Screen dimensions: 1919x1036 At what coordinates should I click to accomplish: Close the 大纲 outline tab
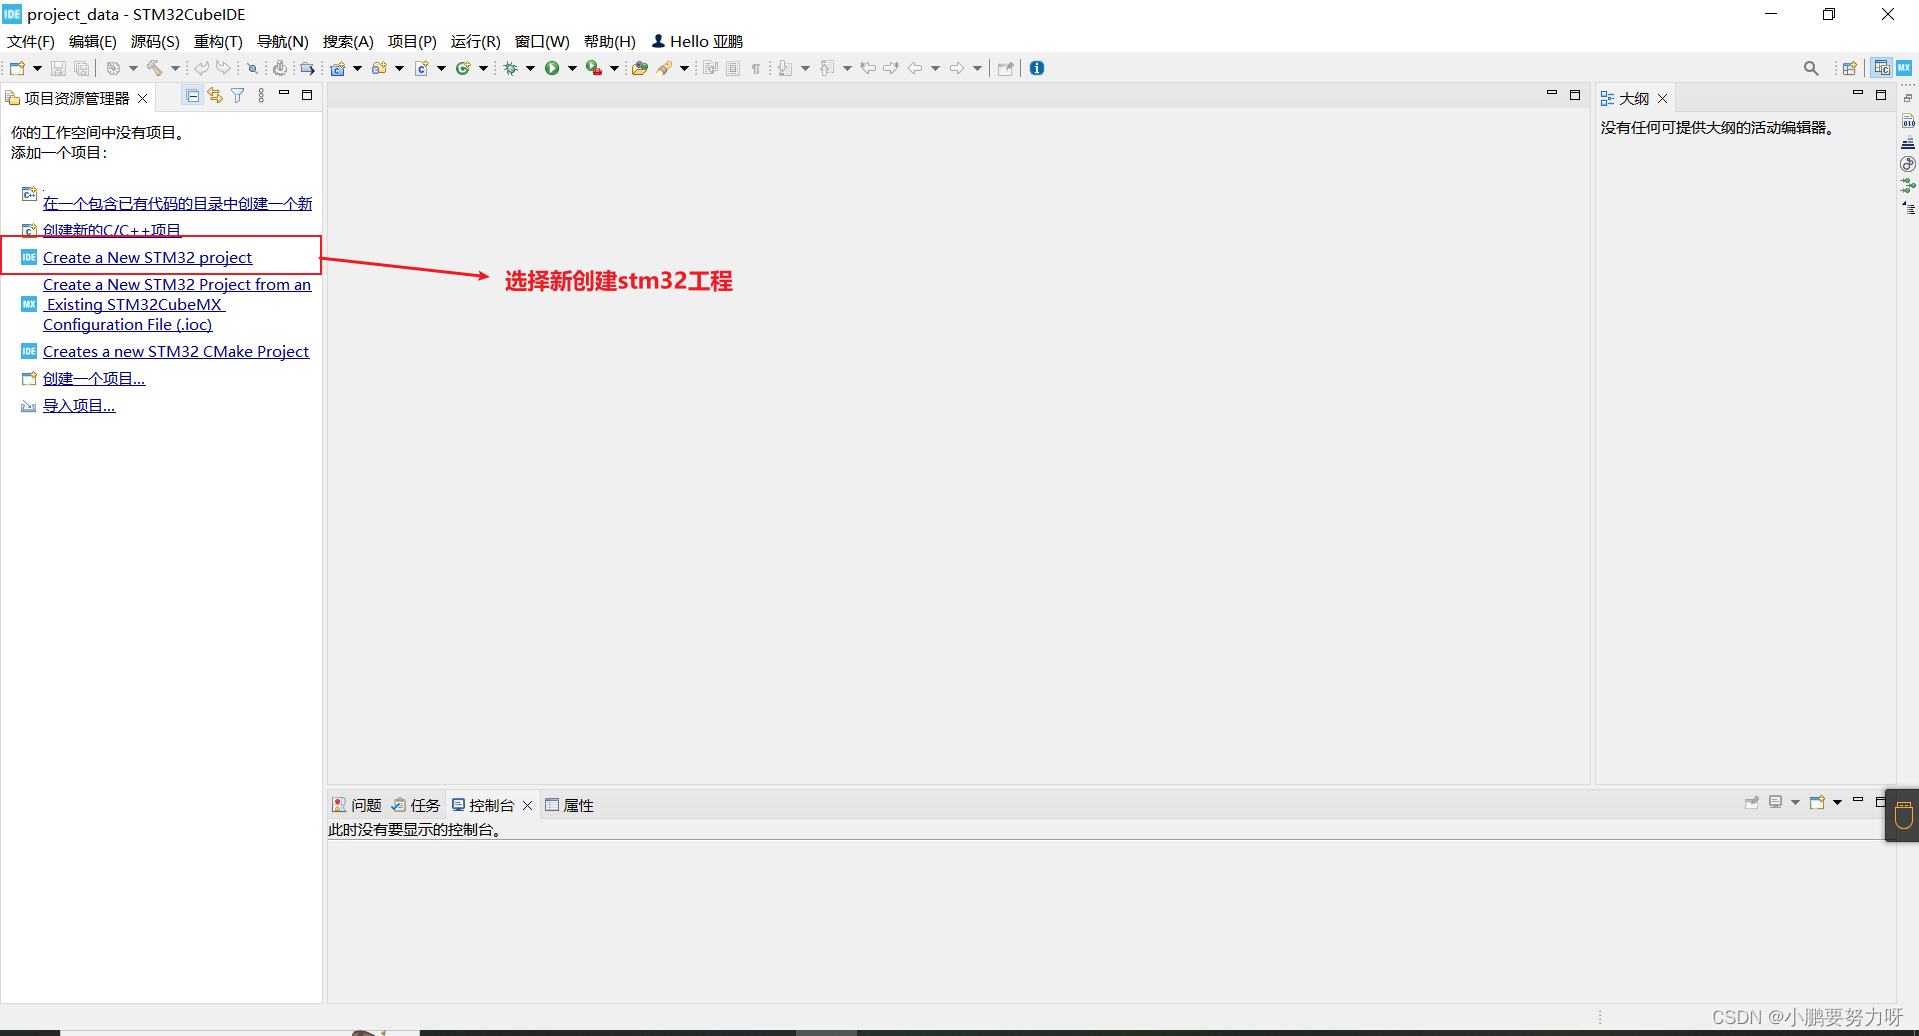click(x=1663, y=98)
